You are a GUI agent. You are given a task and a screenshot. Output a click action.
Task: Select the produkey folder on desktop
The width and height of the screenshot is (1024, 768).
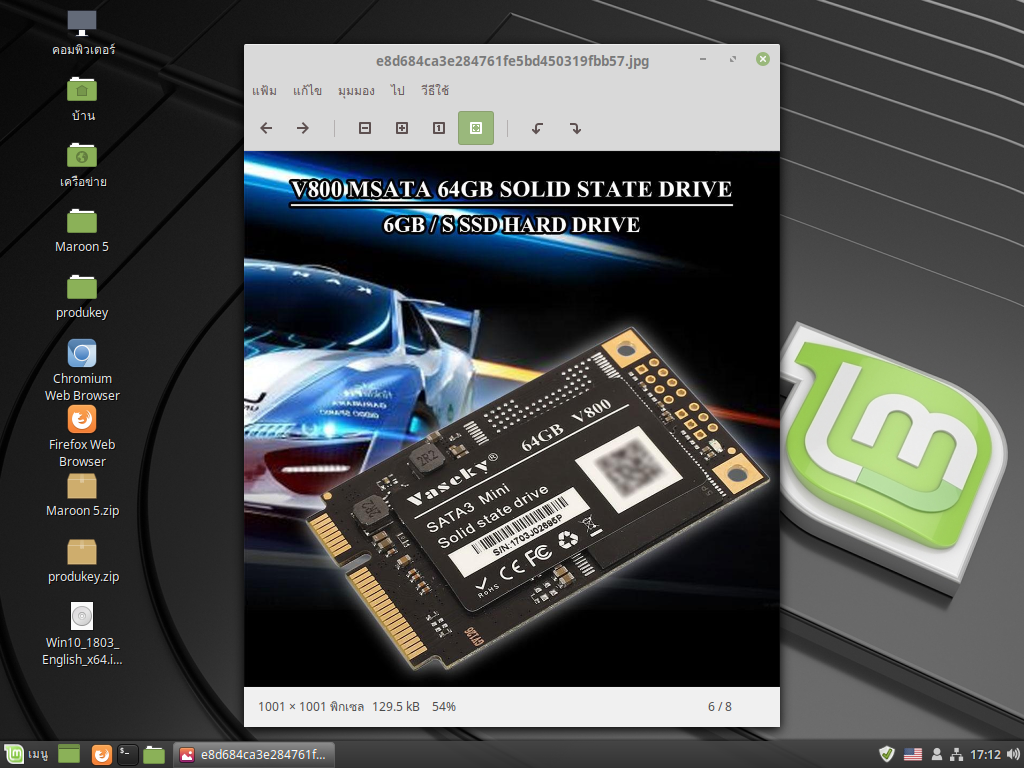(x=82, y=297)
